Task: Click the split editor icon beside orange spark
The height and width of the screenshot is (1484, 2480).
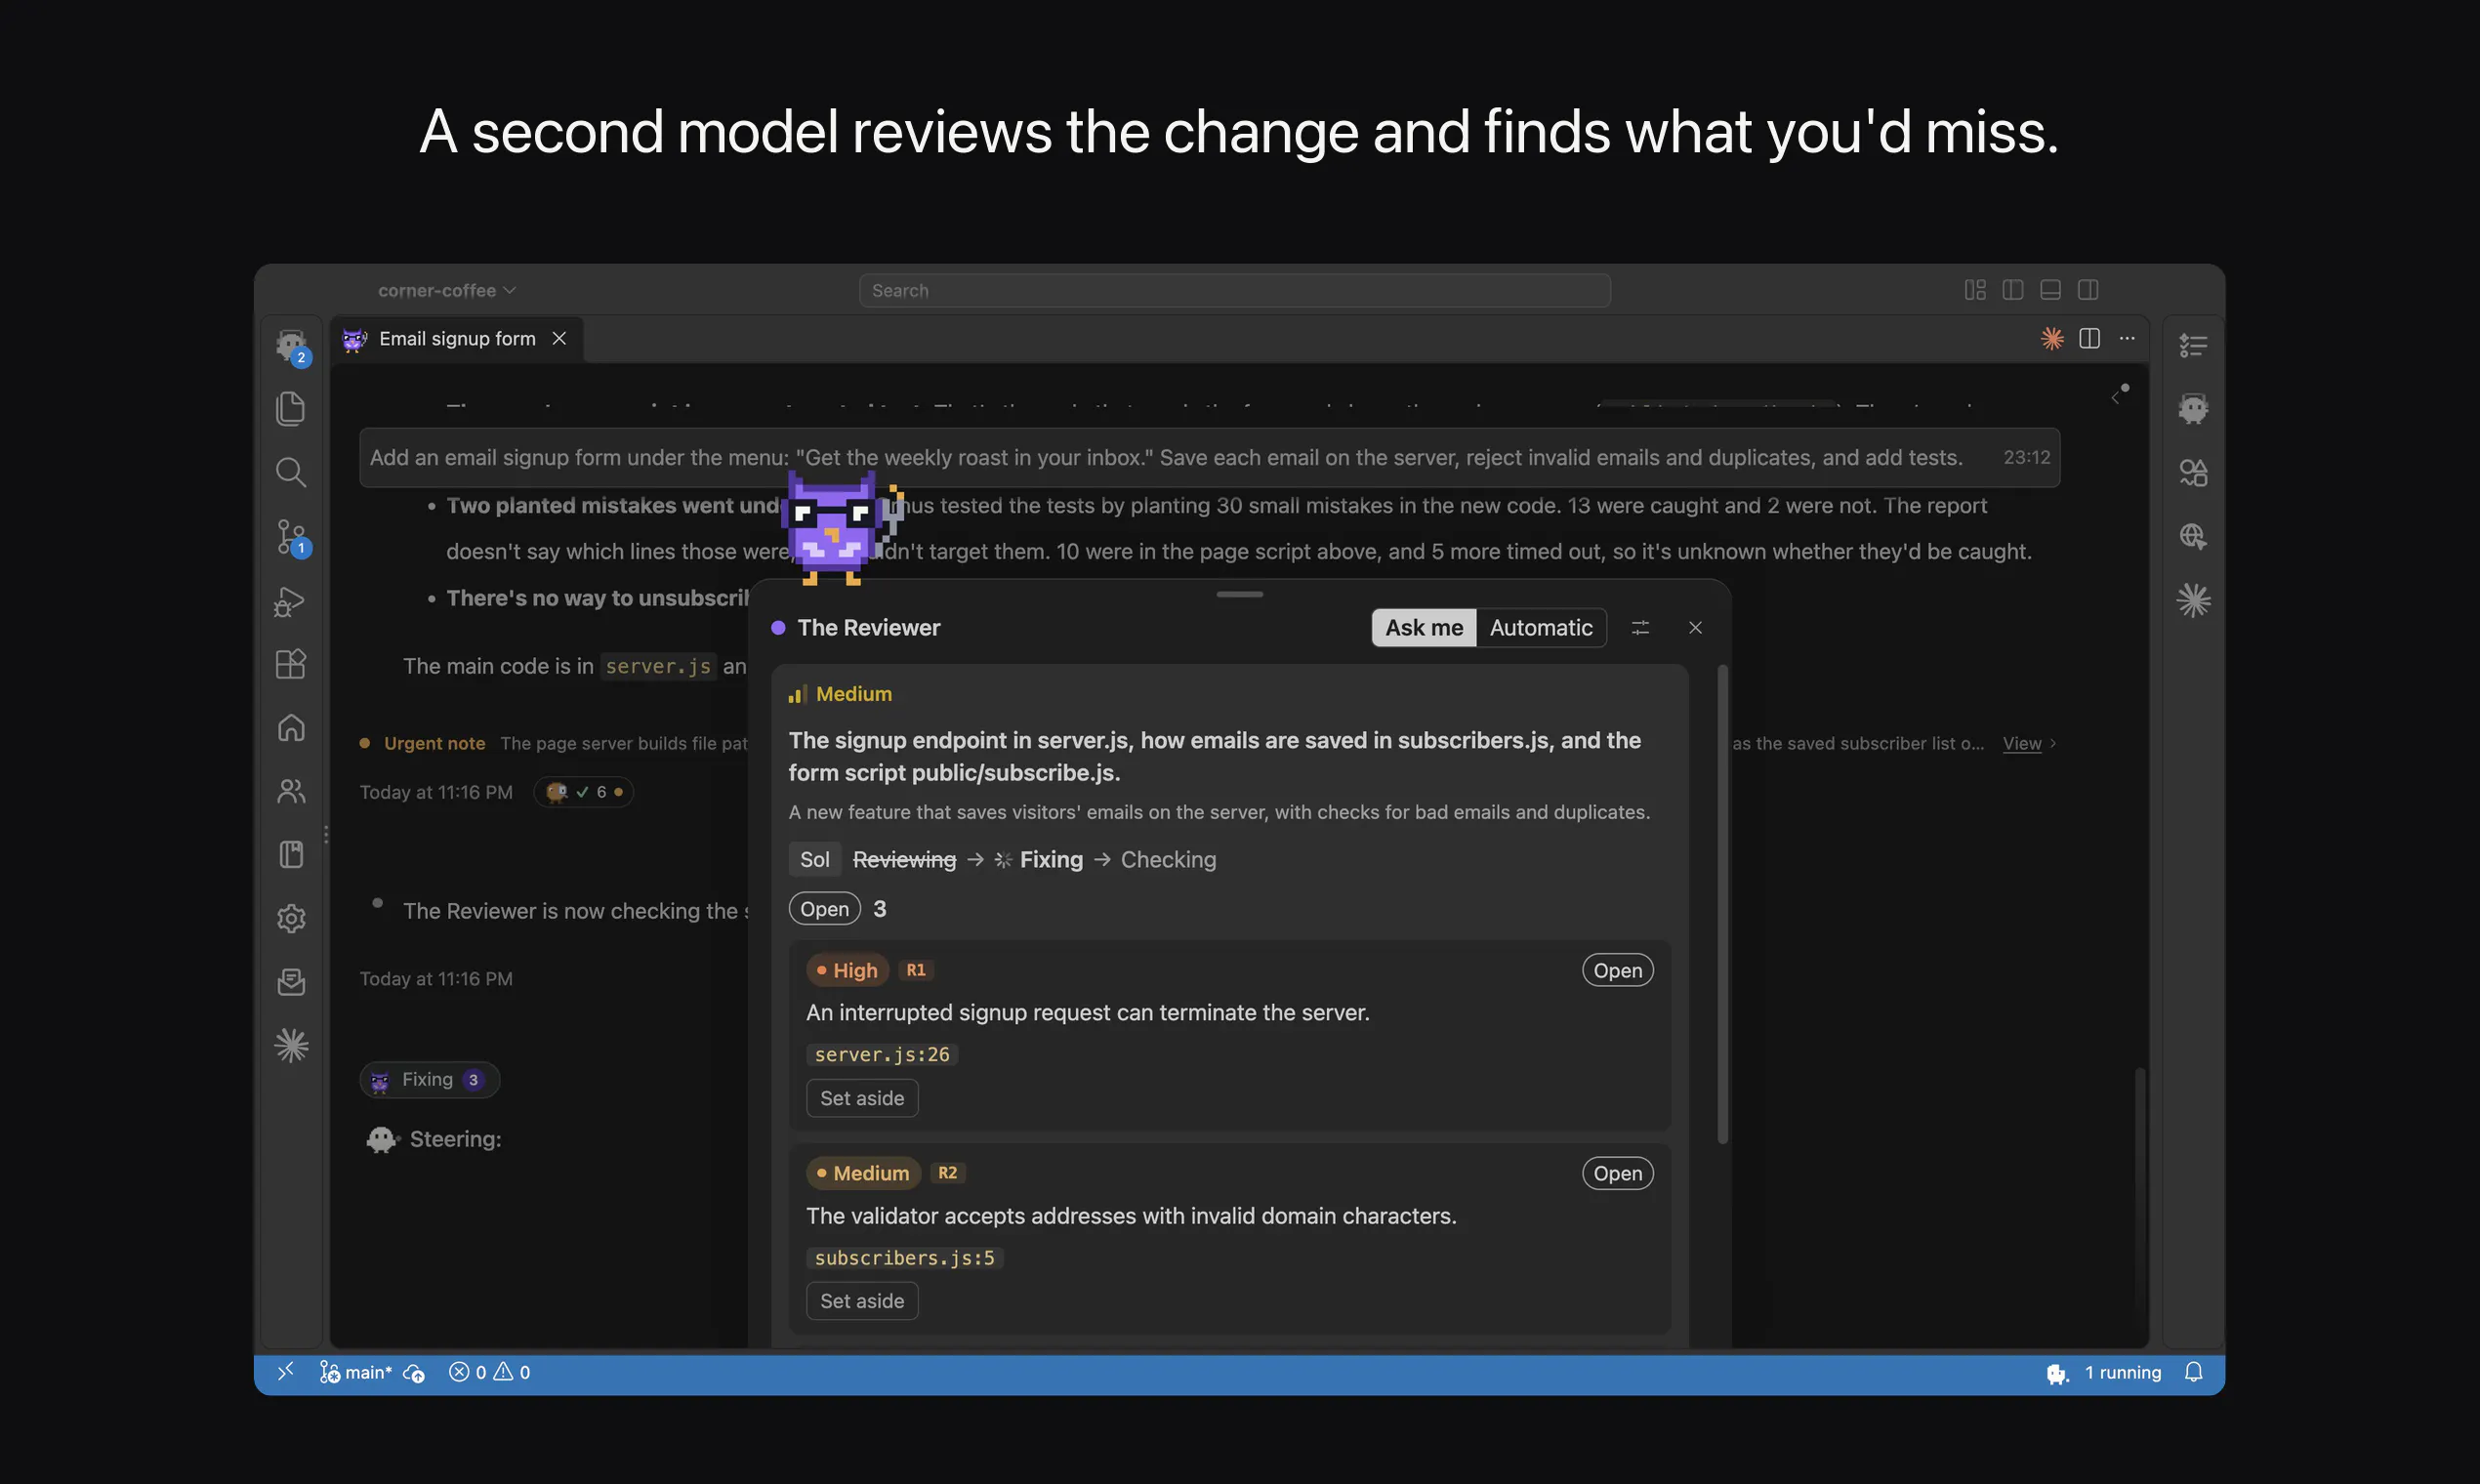Action: point(2089,338)
